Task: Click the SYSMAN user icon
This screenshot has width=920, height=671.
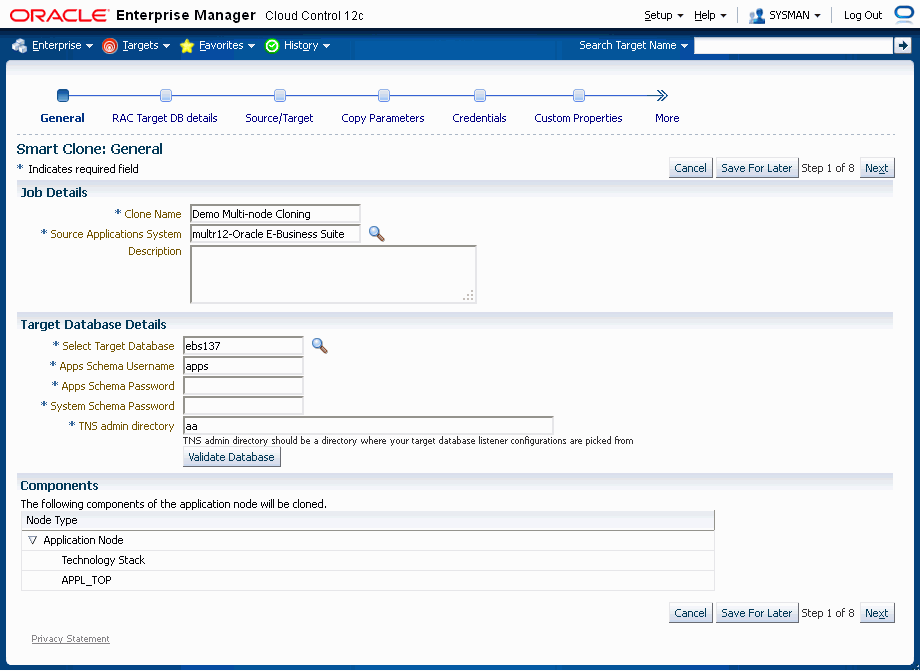Action: coord(757,15)
